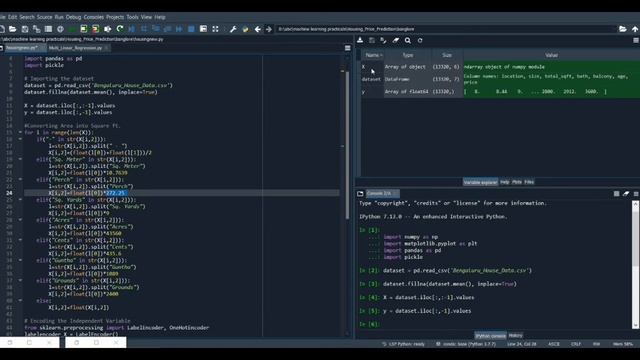Maximize the current pane
Image resolution: width=640 pixels, height=360 pixels.
(x=203, y=29)
